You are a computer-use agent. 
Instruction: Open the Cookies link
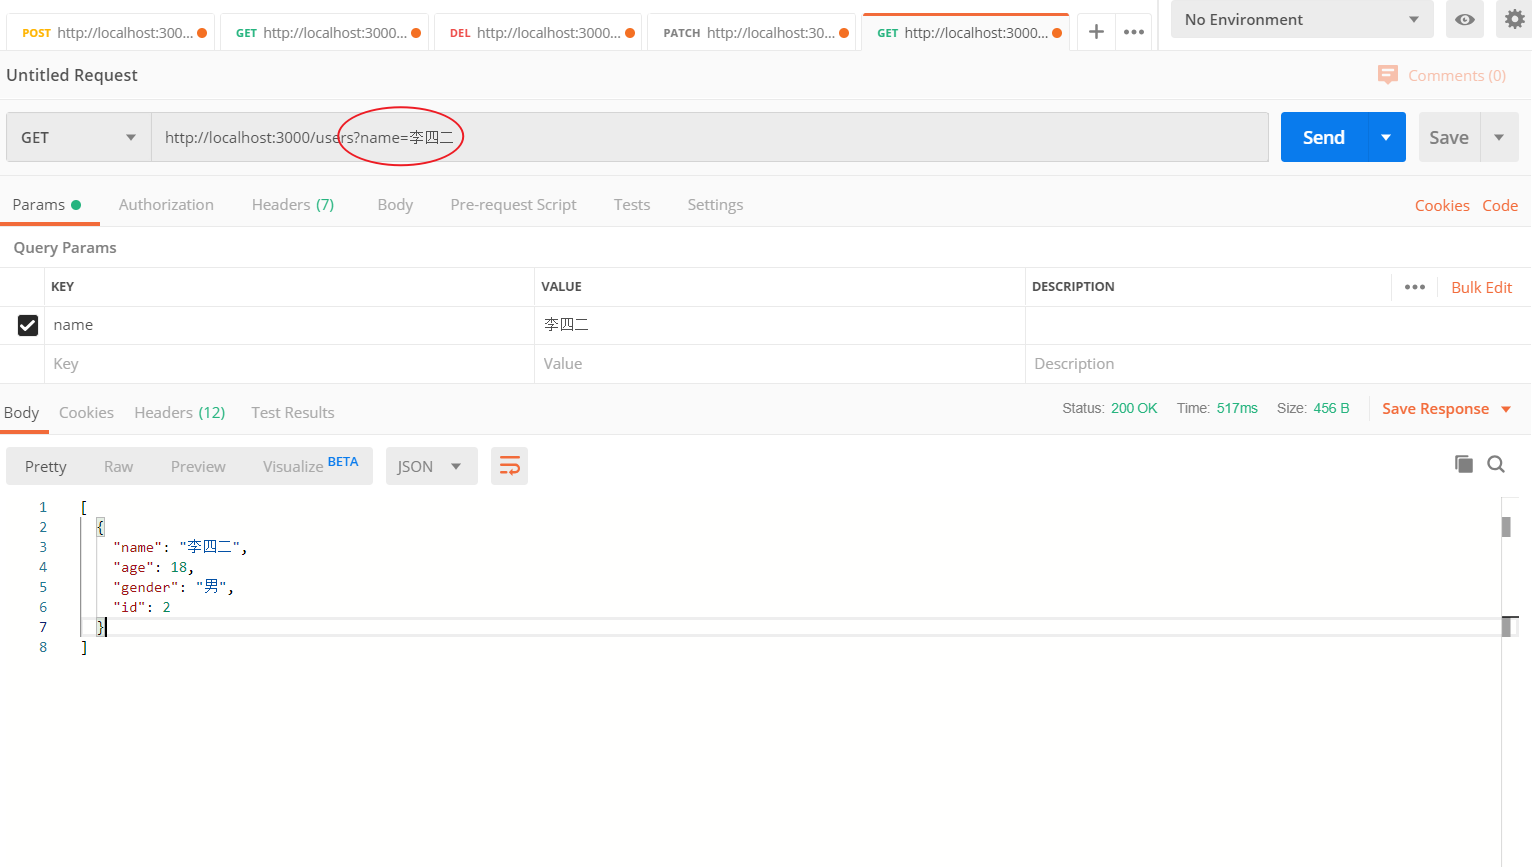(x=1442, y=205)
